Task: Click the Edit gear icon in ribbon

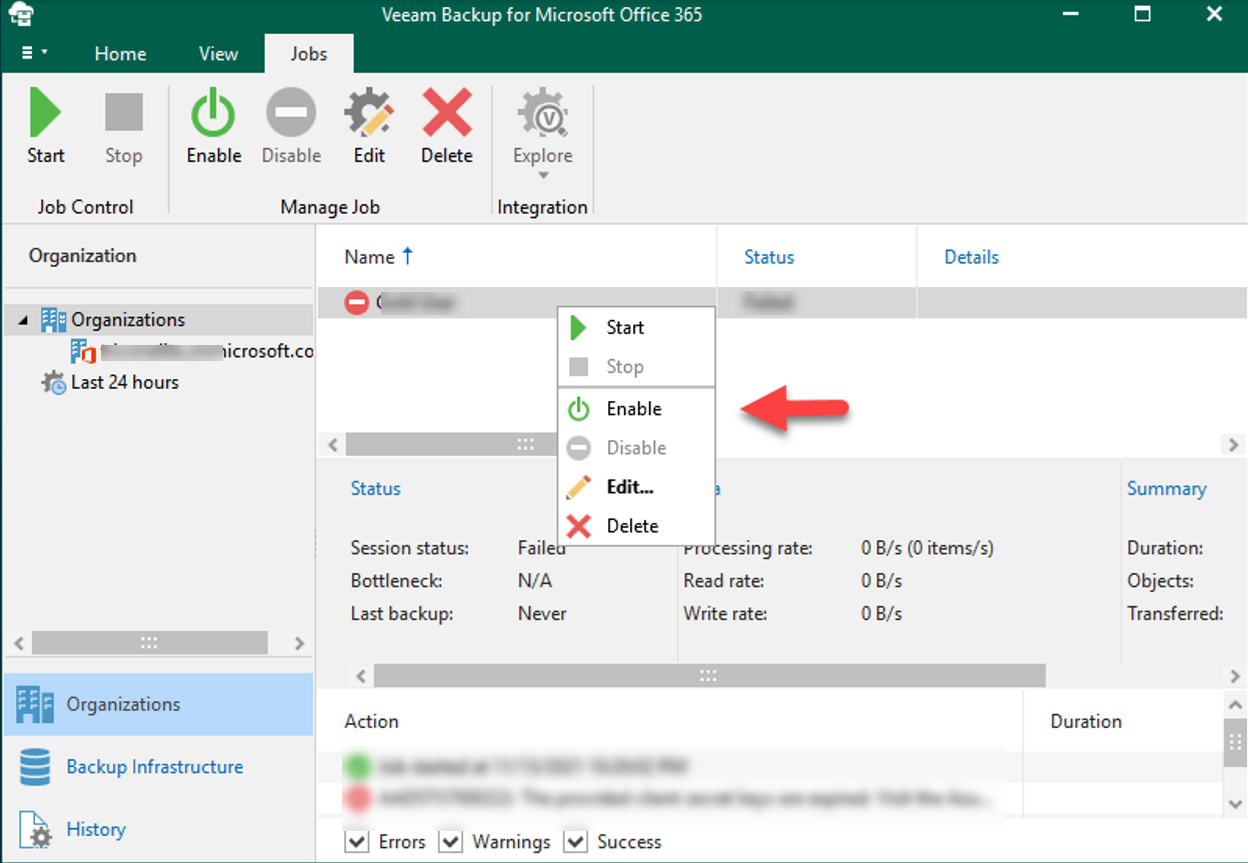Action: point(369,113)
